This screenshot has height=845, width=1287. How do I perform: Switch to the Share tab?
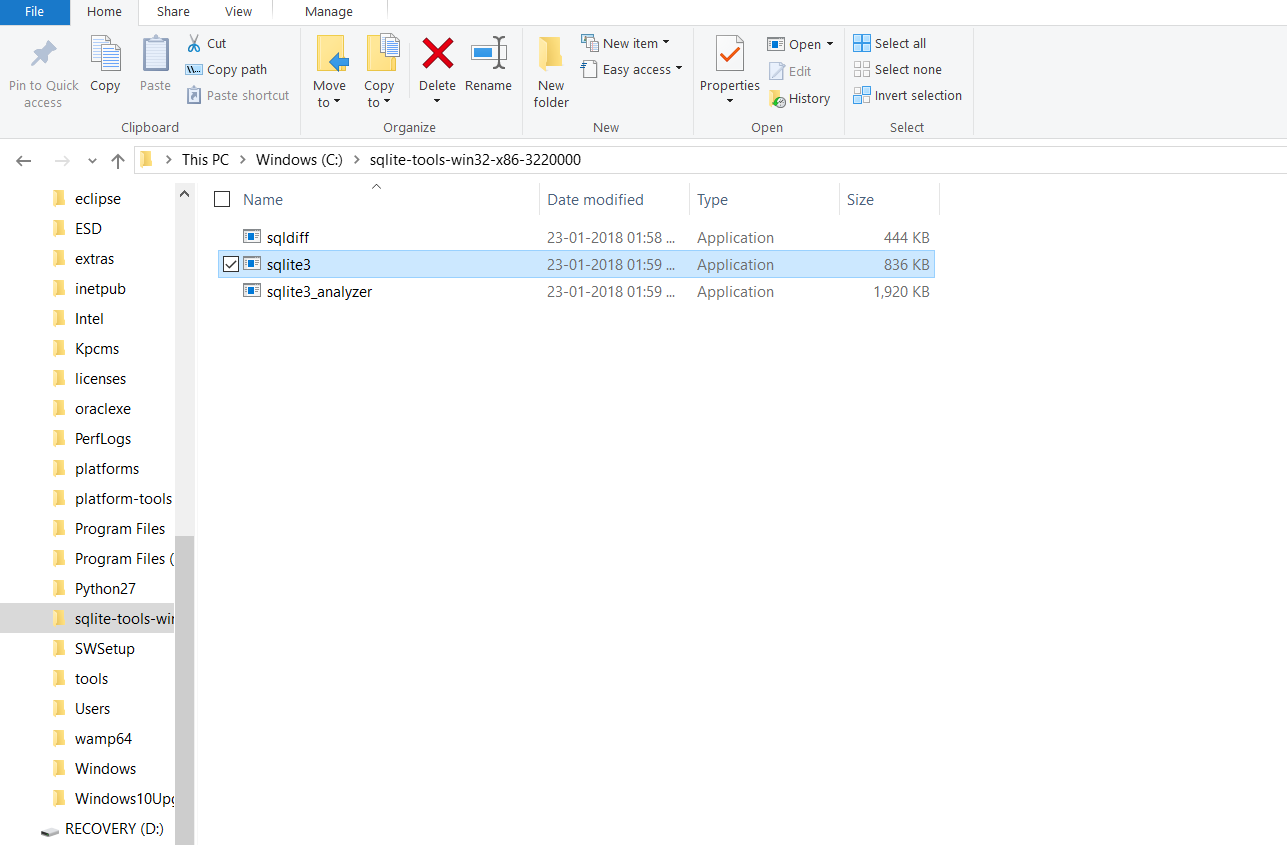click(173, 12)
